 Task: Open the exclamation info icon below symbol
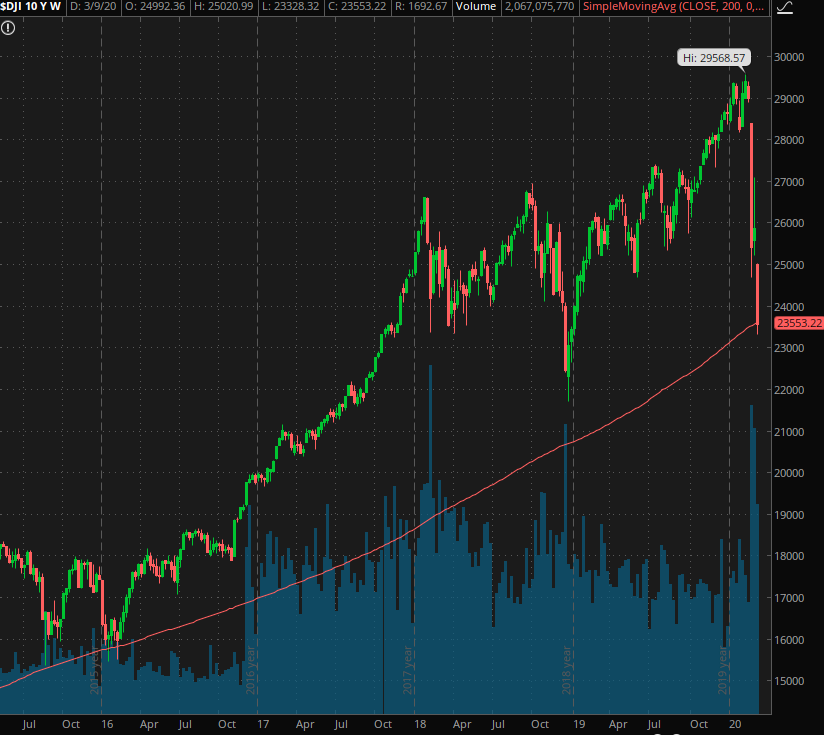pyautogui.click(x=9, y=28)
